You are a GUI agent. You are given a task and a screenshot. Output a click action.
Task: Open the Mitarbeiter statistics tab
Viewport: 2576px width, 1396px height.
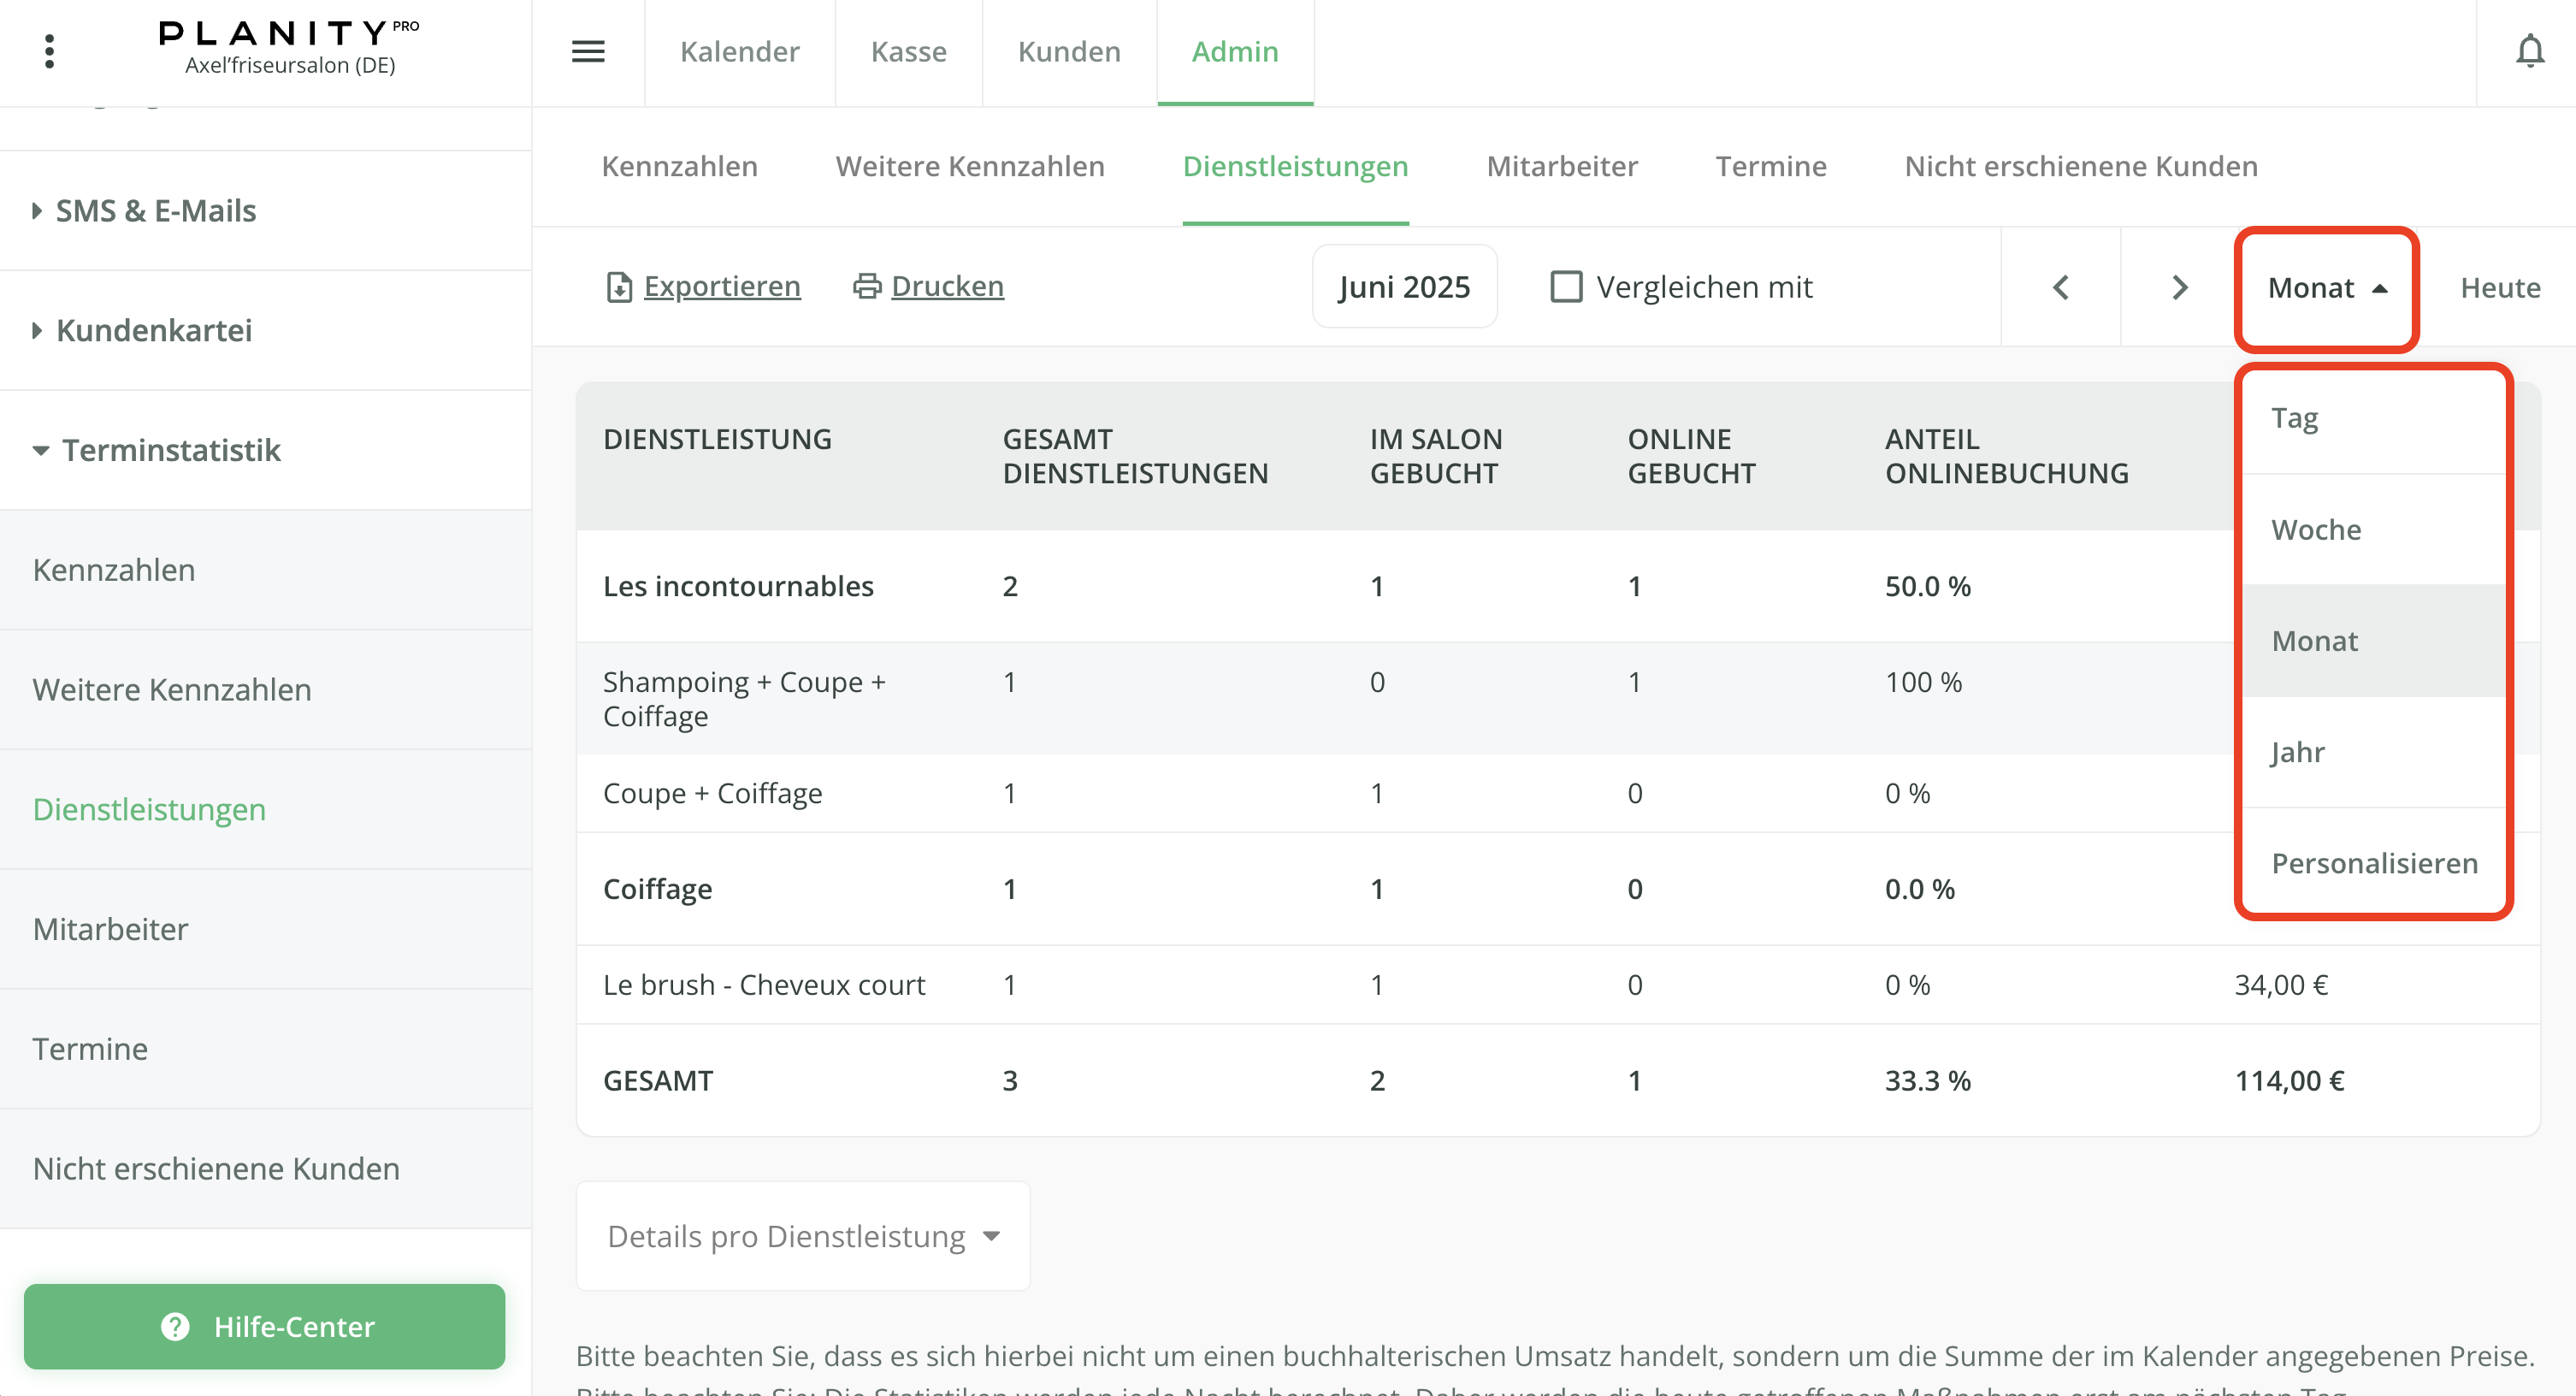(x=1561, y=166)
